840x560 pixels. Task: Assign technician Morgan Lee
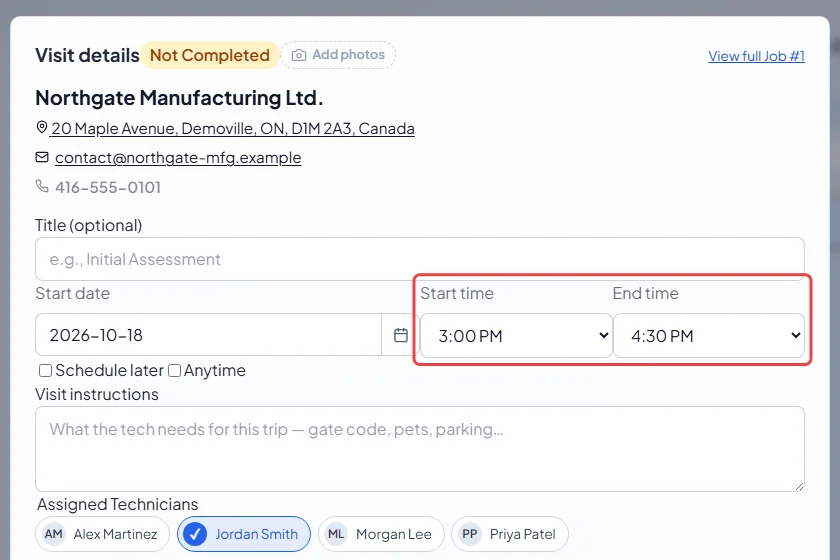(381, 534)
